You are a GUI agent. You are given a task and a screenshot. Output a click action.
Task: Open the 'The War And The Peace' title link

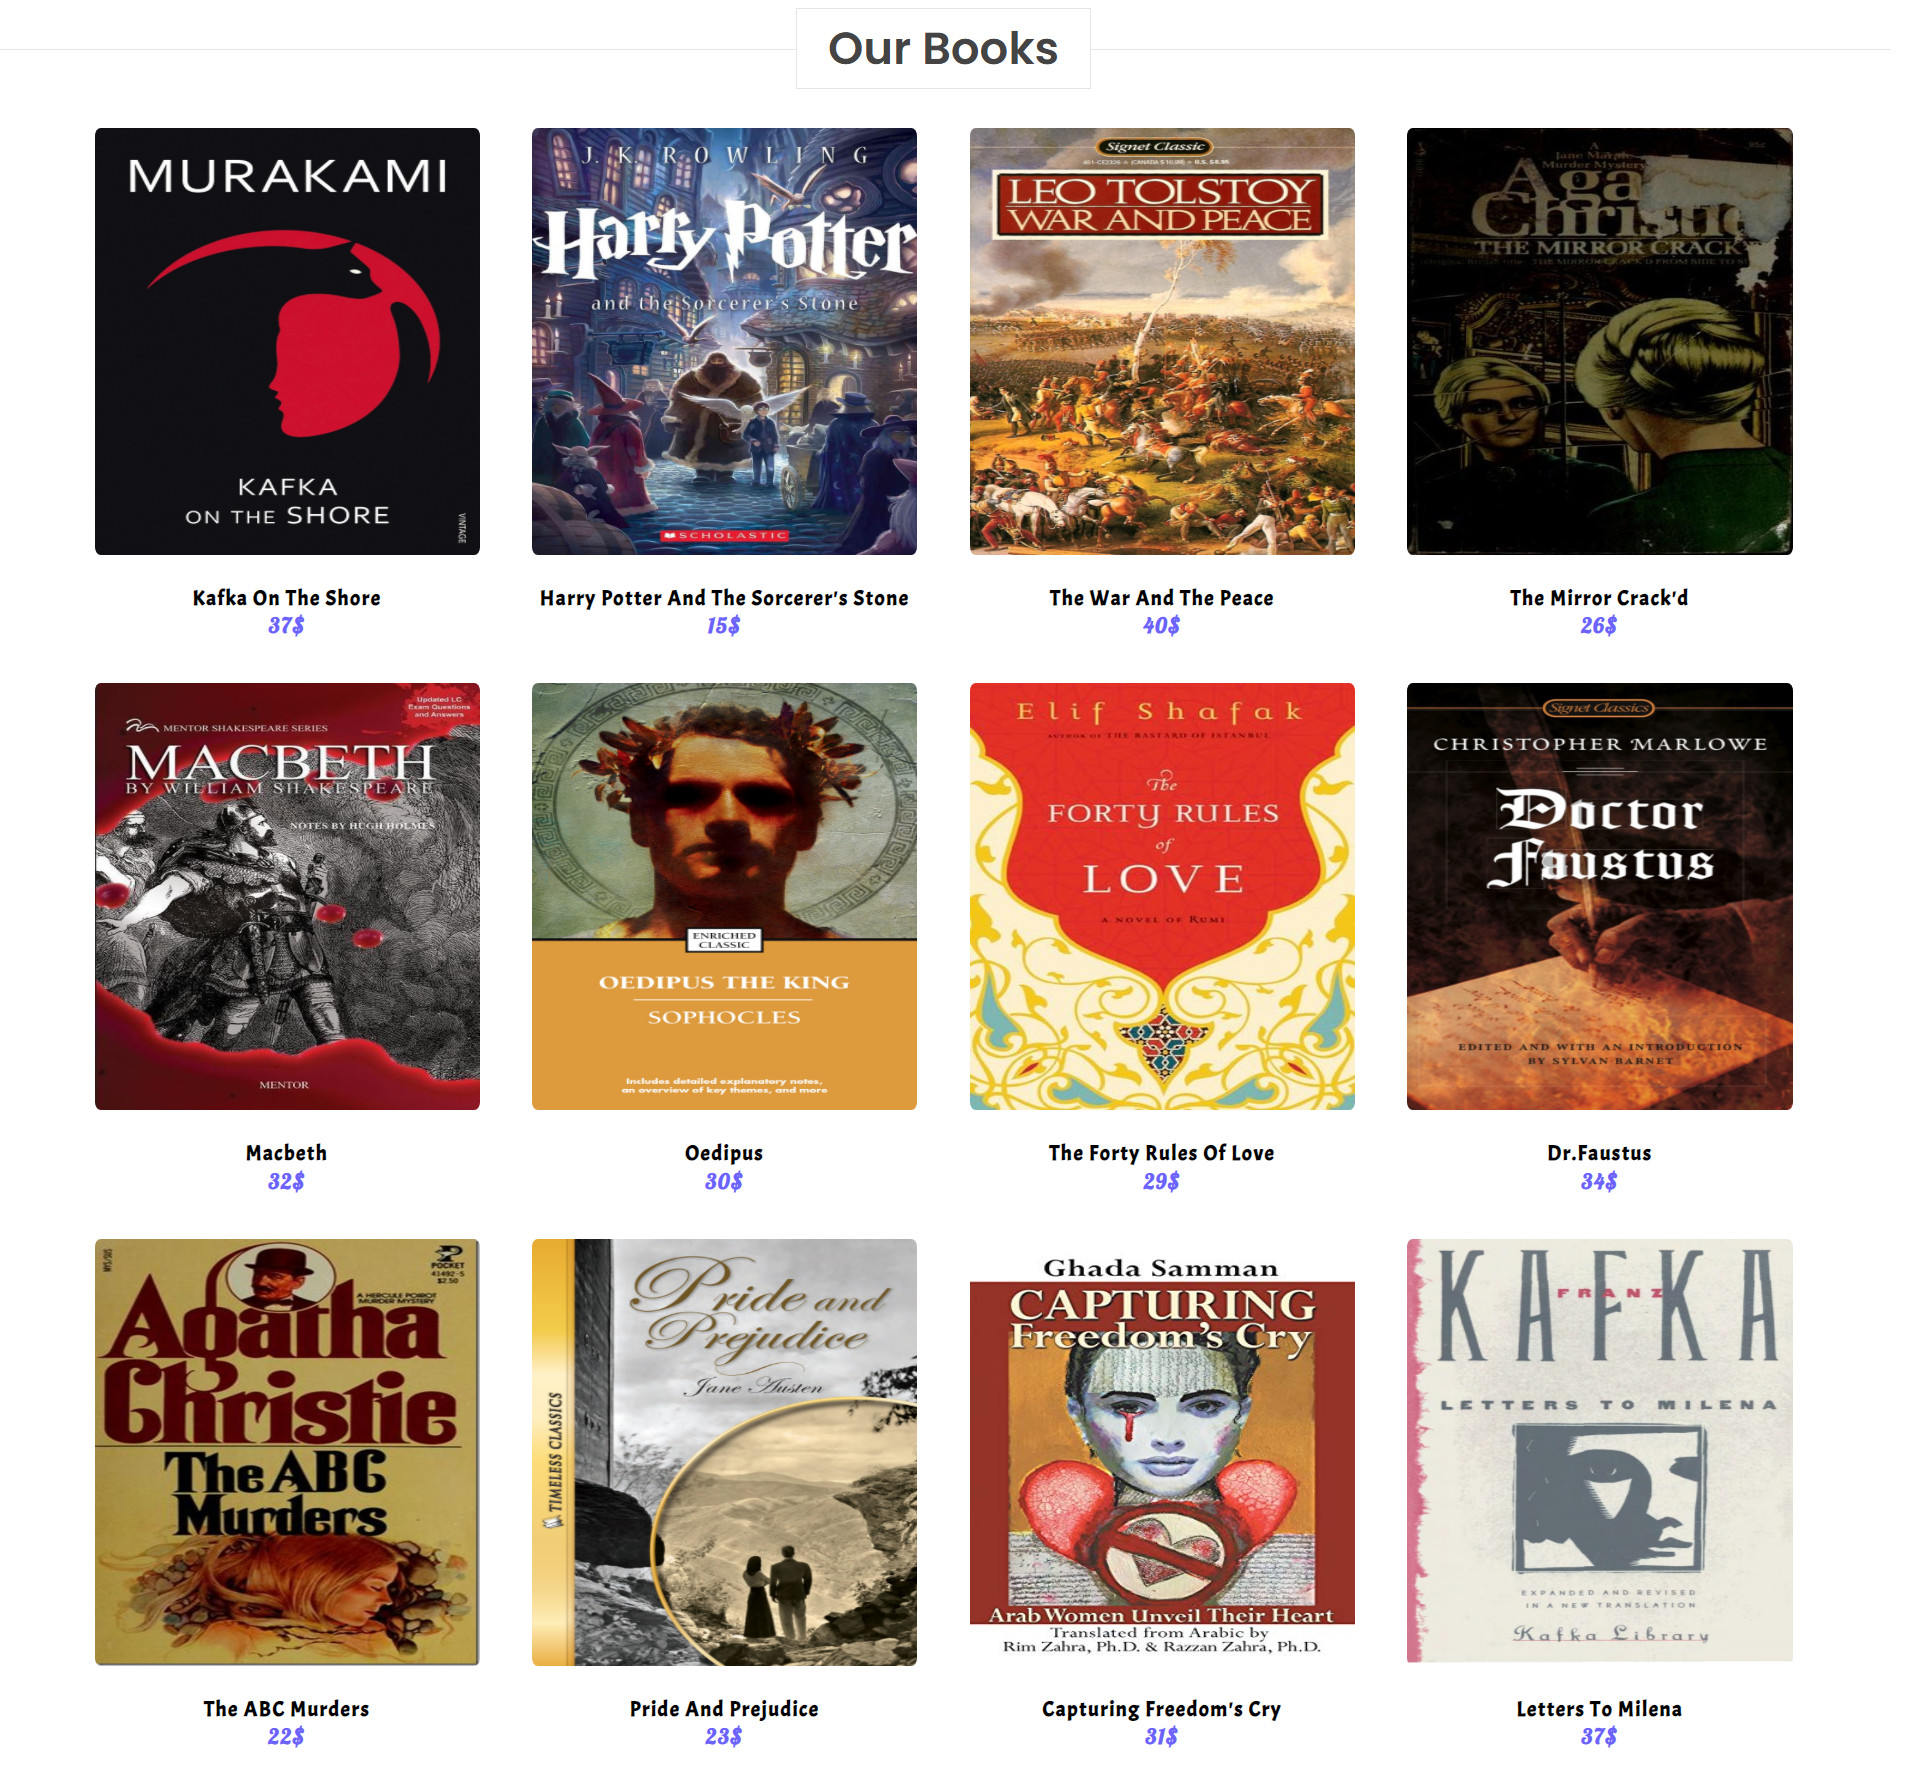coord(1161,598)
